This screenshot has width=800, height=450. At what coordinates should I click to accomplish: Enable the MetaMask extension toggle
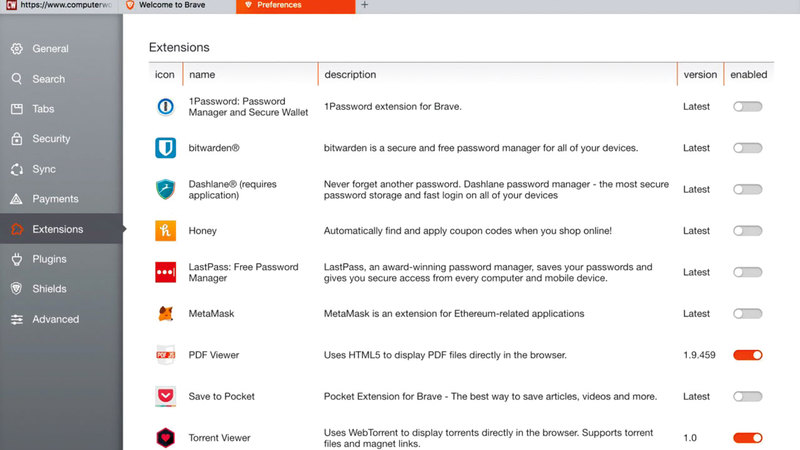(x=747, y=314)
